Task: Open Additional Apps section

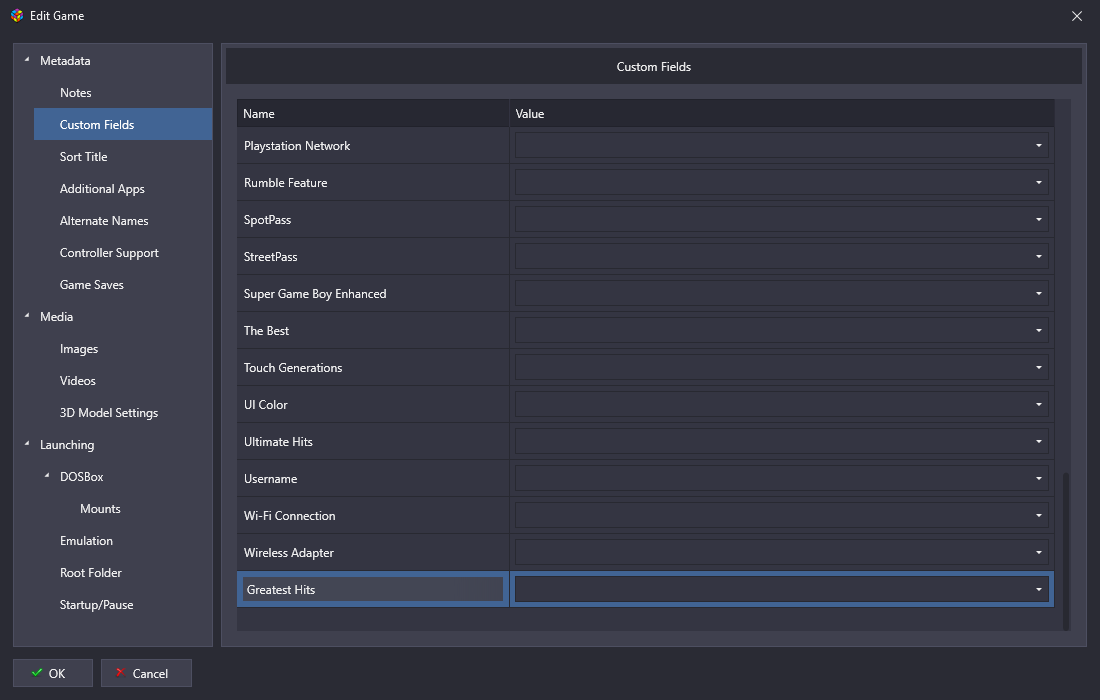Action: click(x=102, y=189)
